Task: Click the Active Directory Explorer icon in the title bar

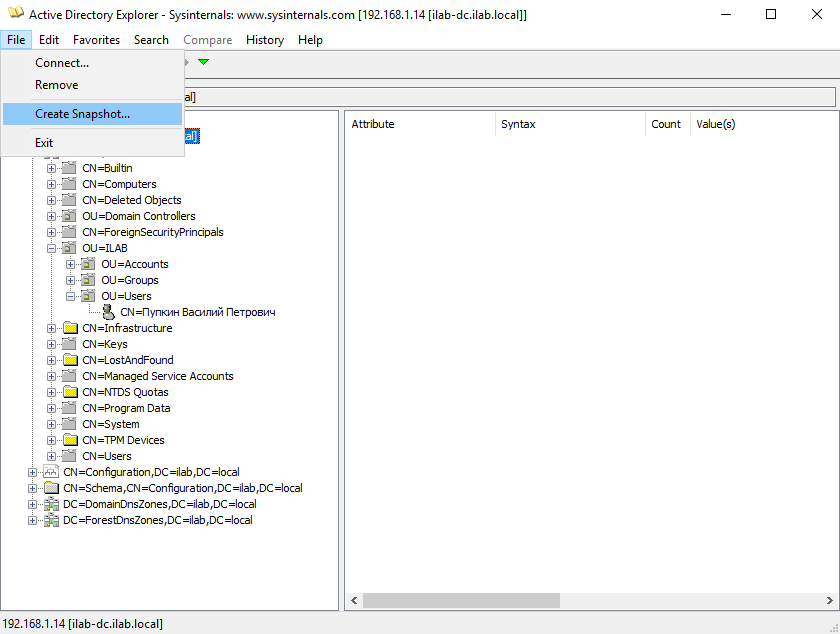Action: click(x=15, y=14)
